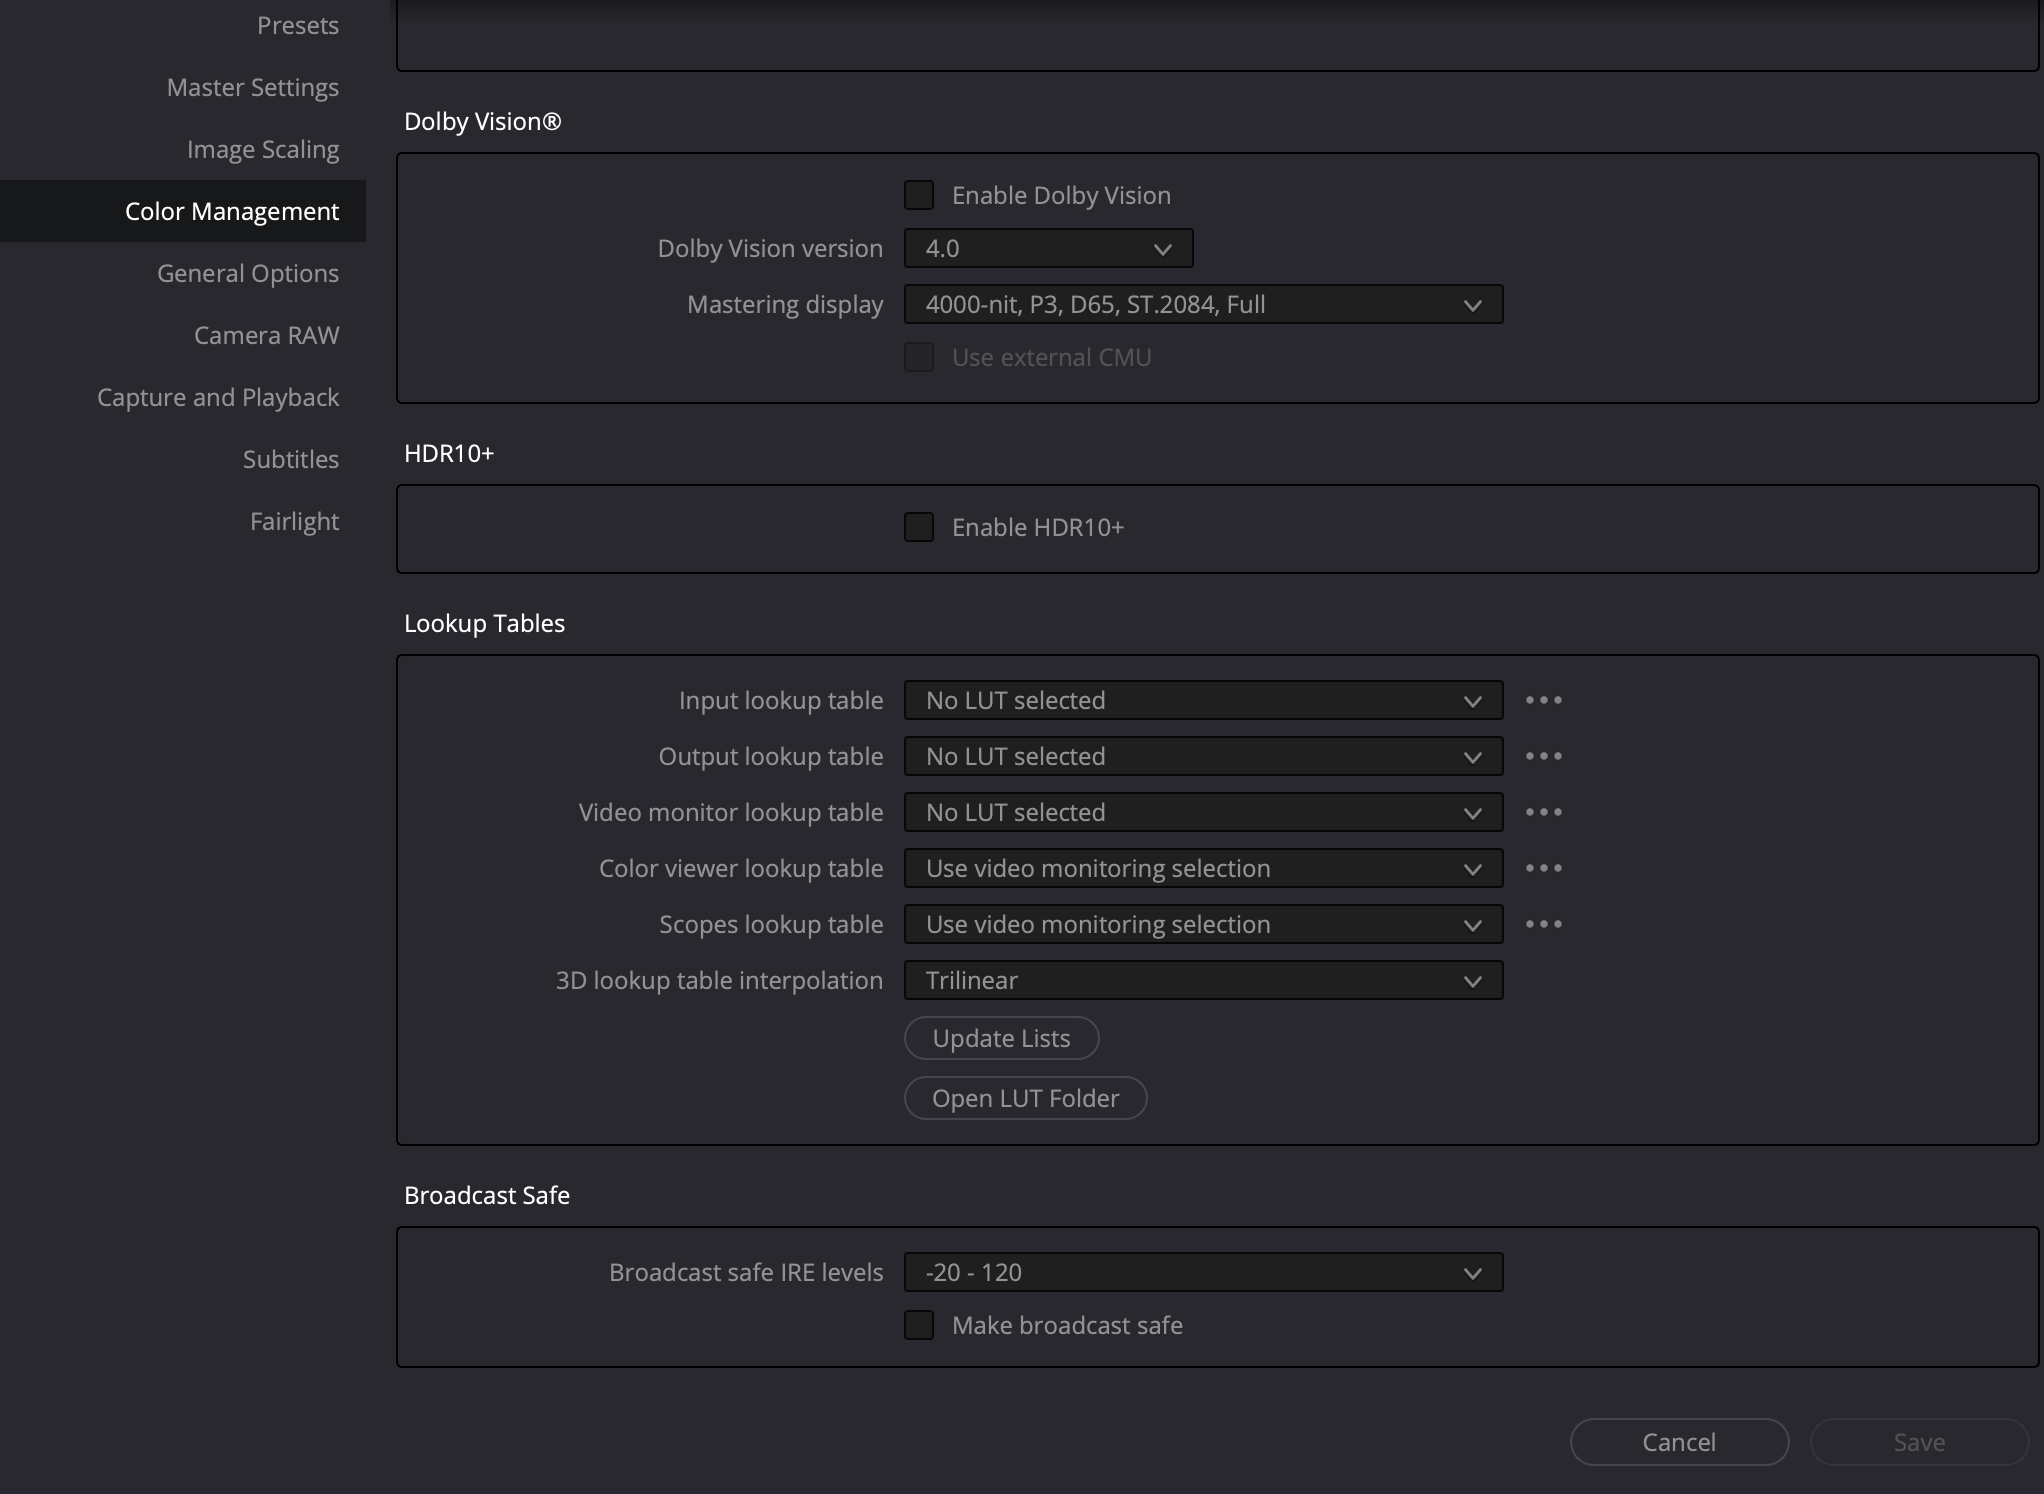Open 3D lookup table interpolation dropdown
2044x1494 pixels.
pos(1203,980)
